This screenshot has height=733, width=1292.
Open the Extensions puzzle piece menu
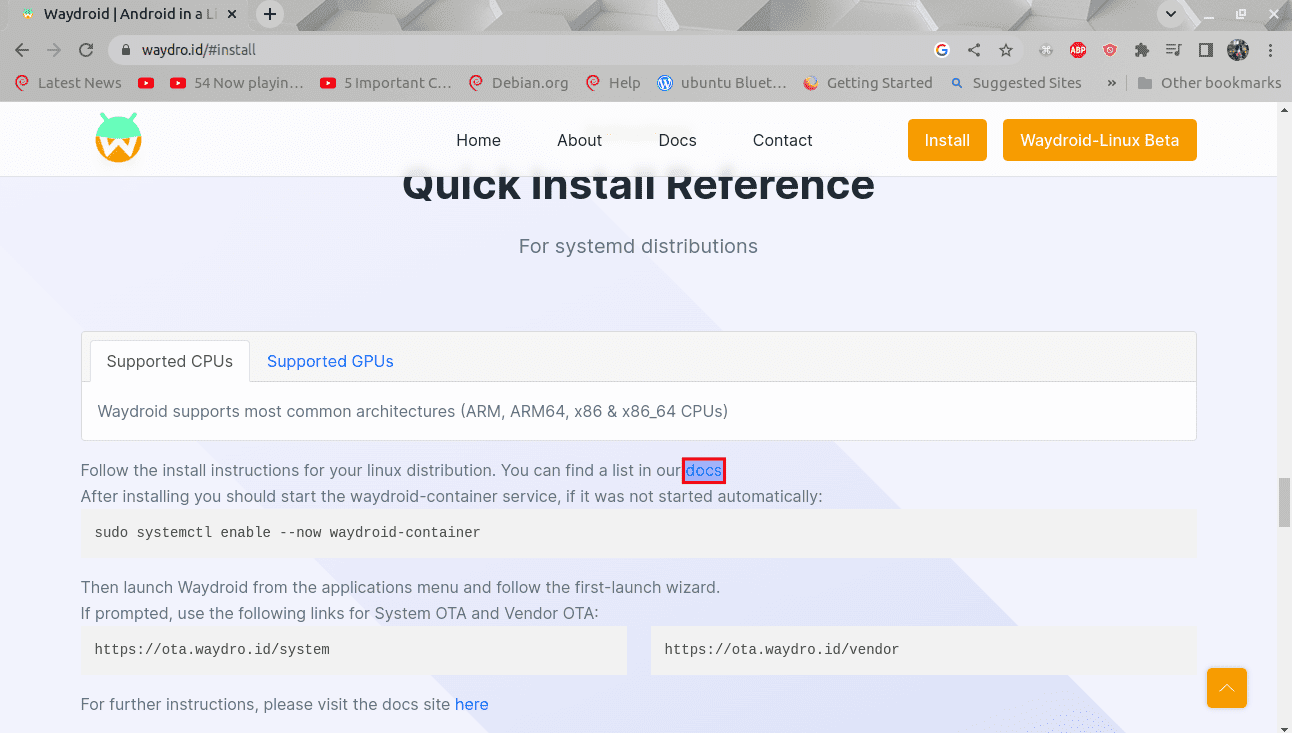(x=1141, y=50)
